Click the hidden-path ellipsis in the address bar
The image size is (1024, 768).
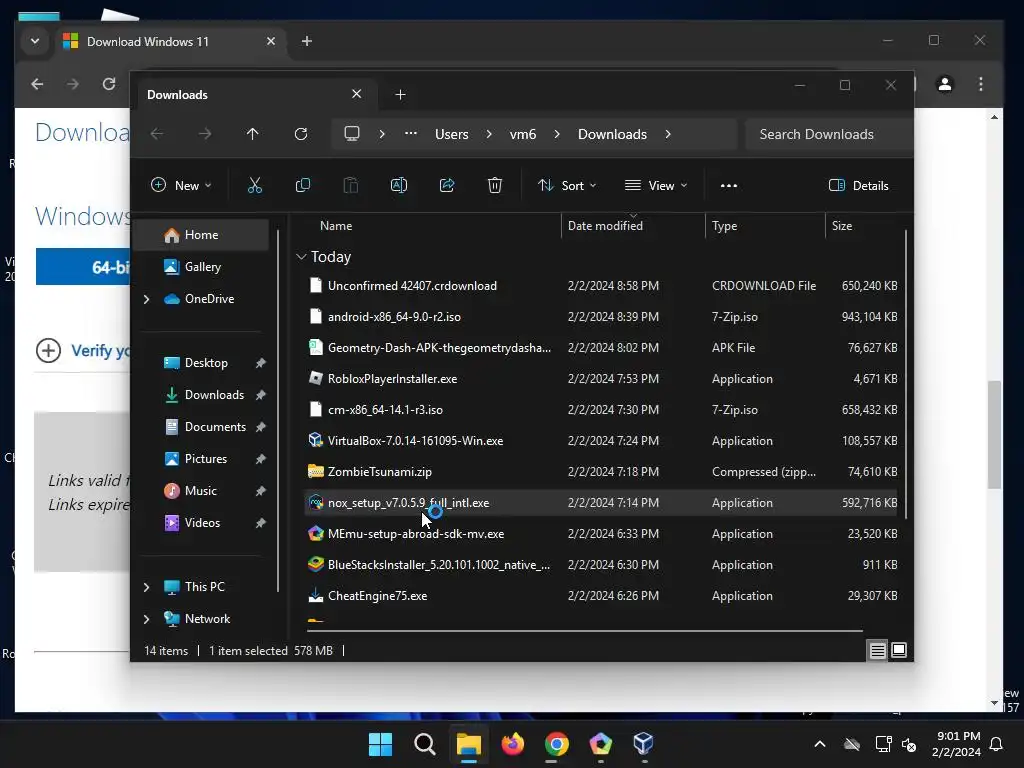point(411,134)
